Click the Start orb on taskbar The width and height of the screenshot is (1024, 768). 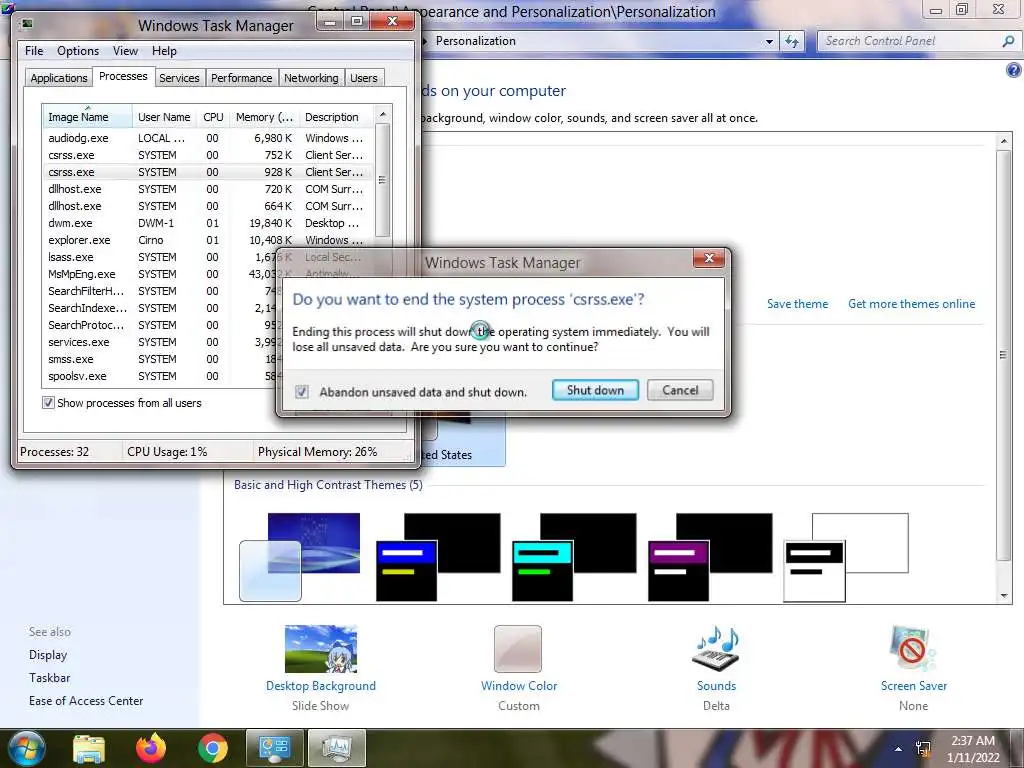tap(25, 748)
